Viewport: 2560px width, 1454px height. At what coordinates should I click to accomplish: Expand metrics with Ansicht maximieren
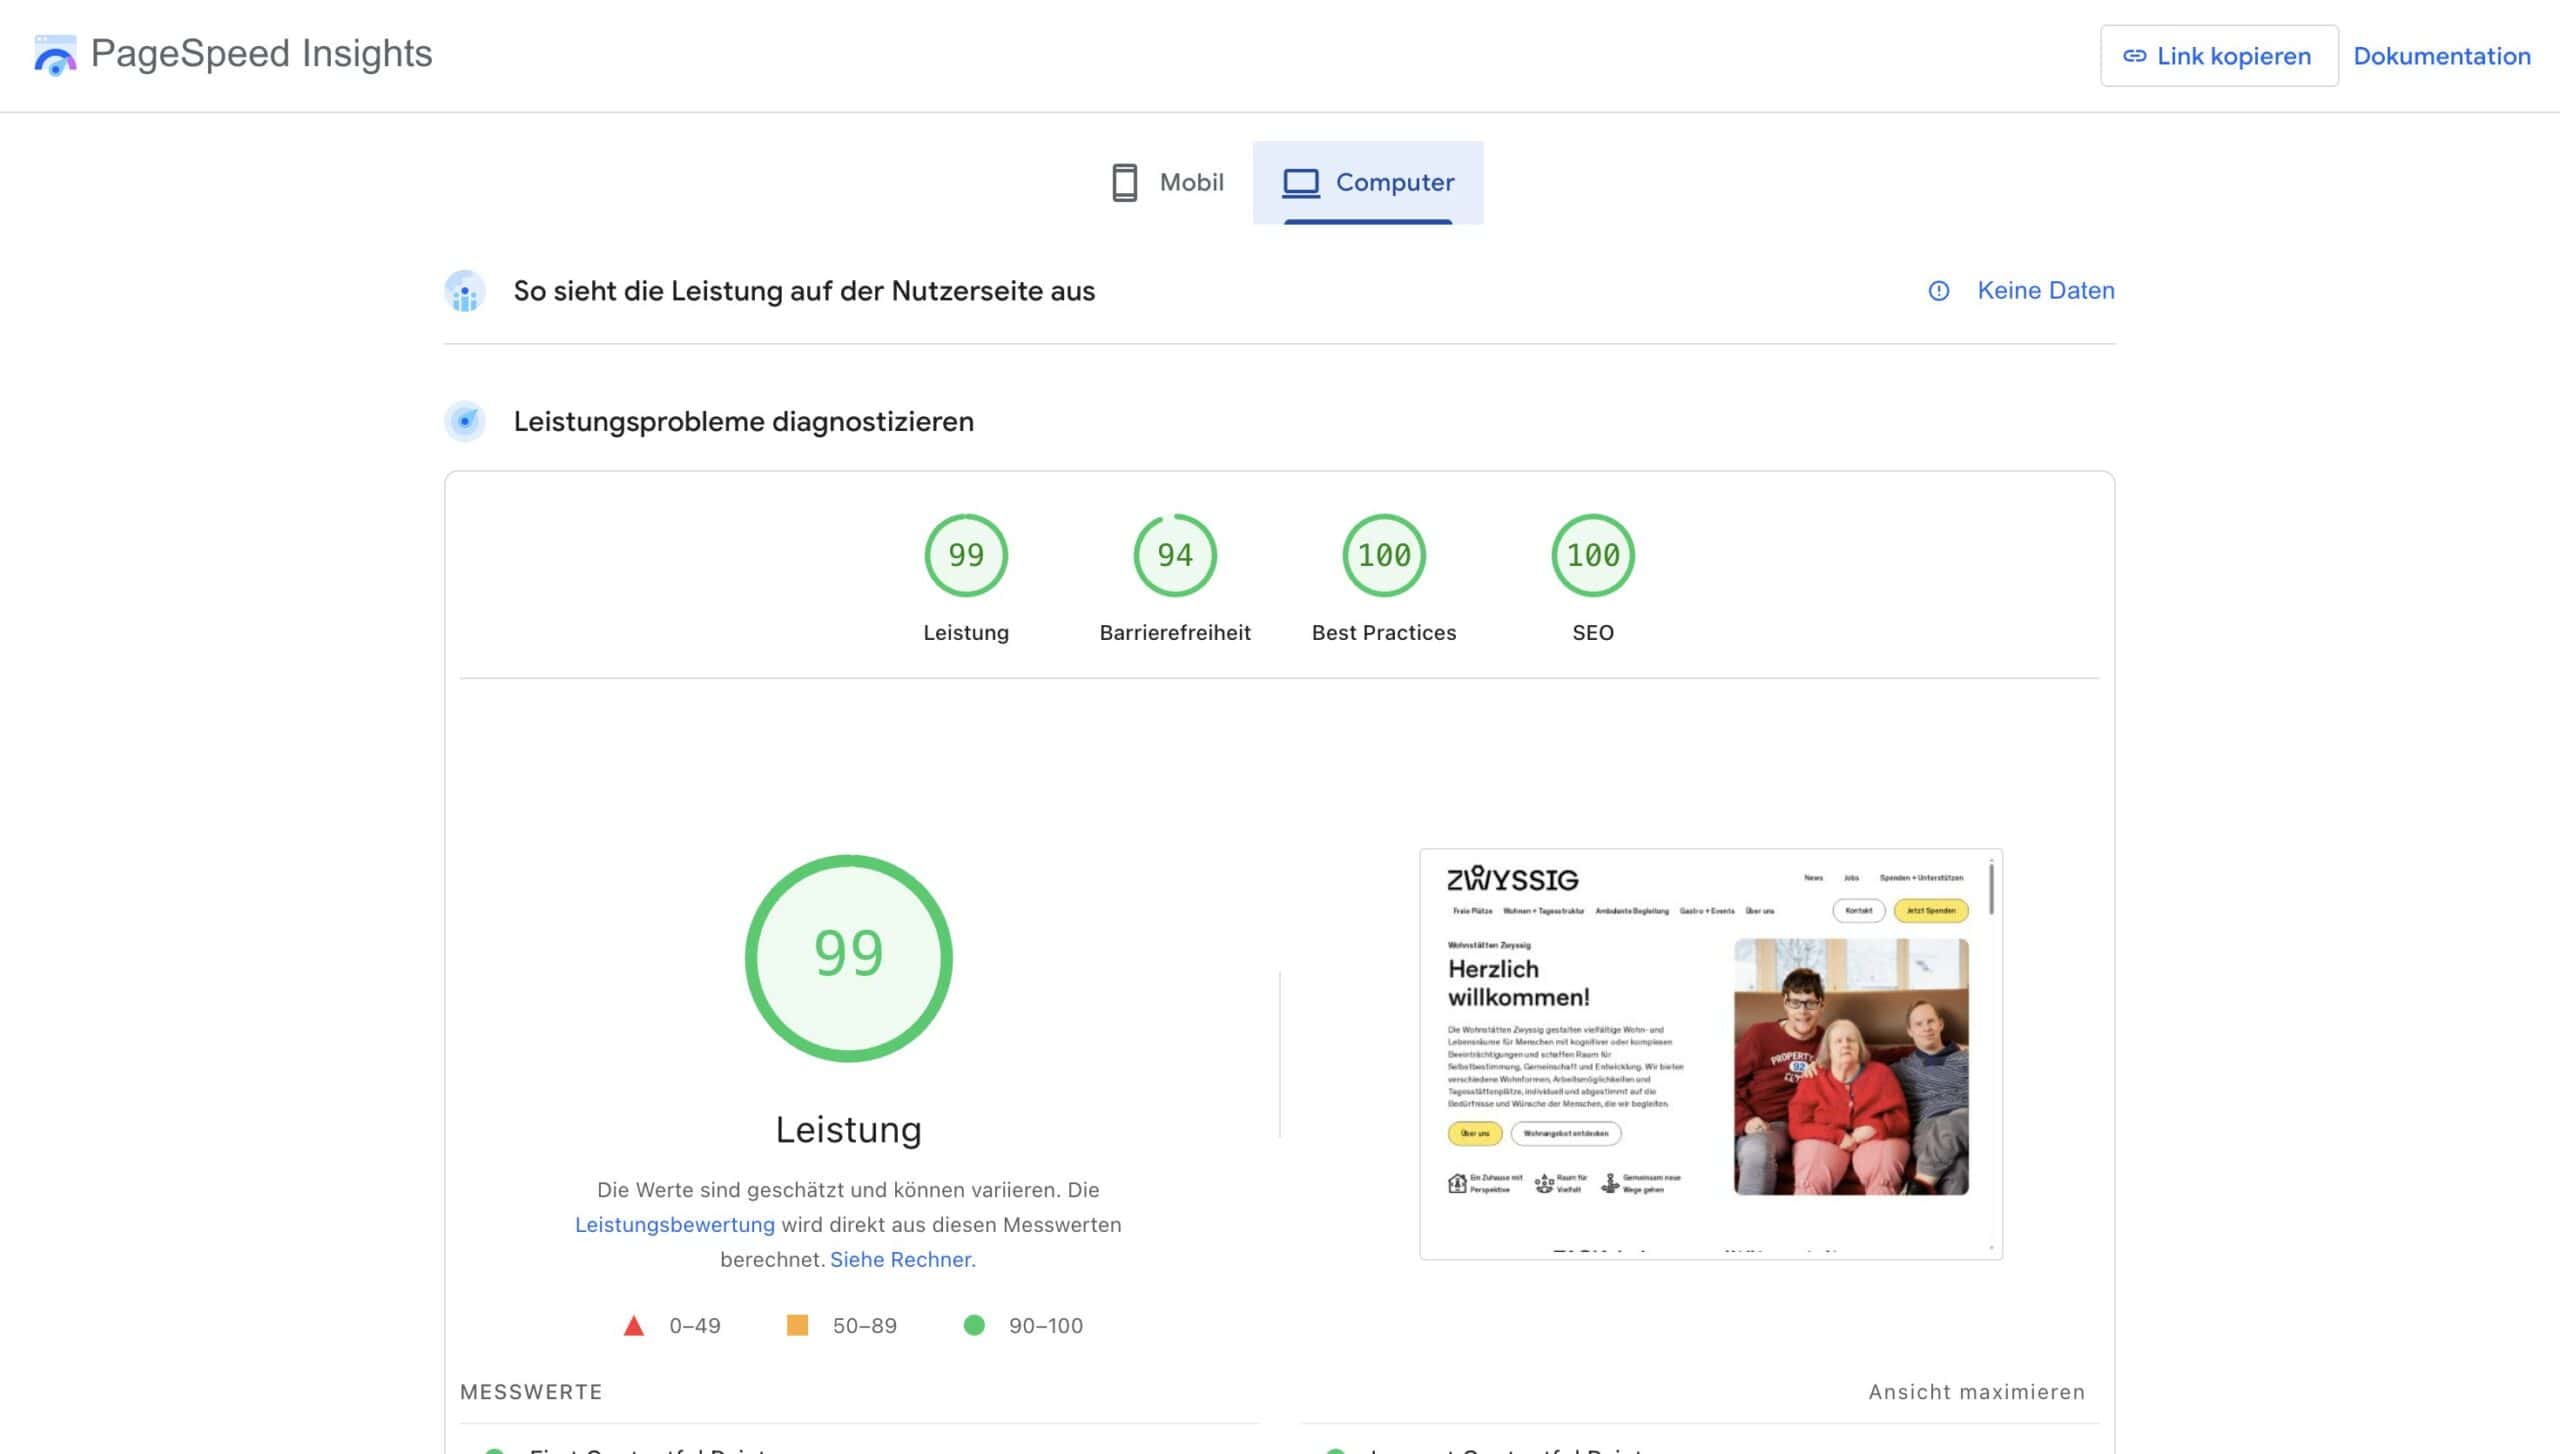1976,1392
